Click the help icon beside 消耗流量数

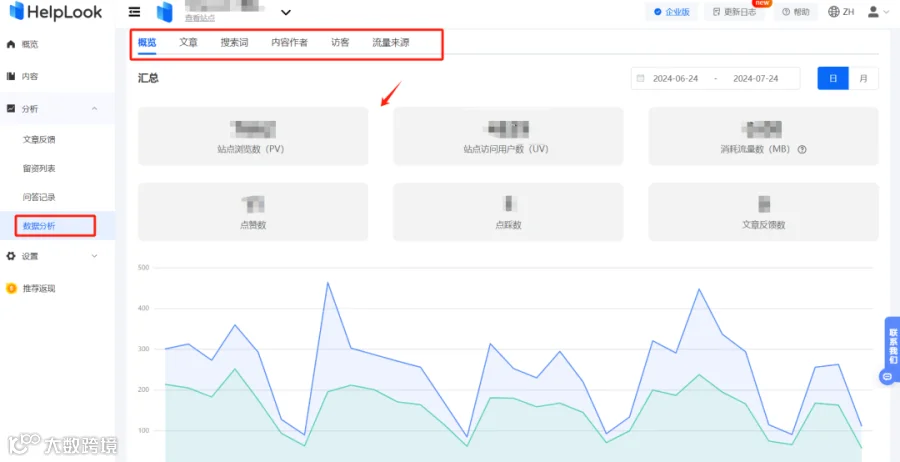pyautogui.click(x=802, y=149)
